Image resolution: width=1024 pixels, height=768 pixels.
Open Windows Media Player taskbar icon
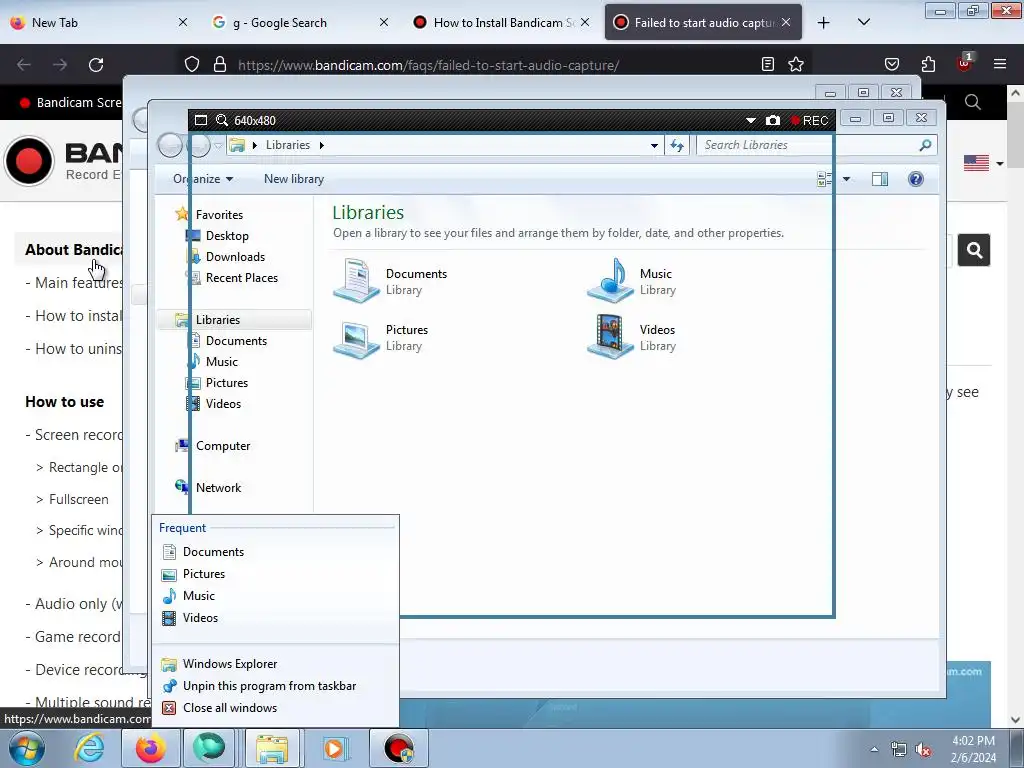click(335, 748)
